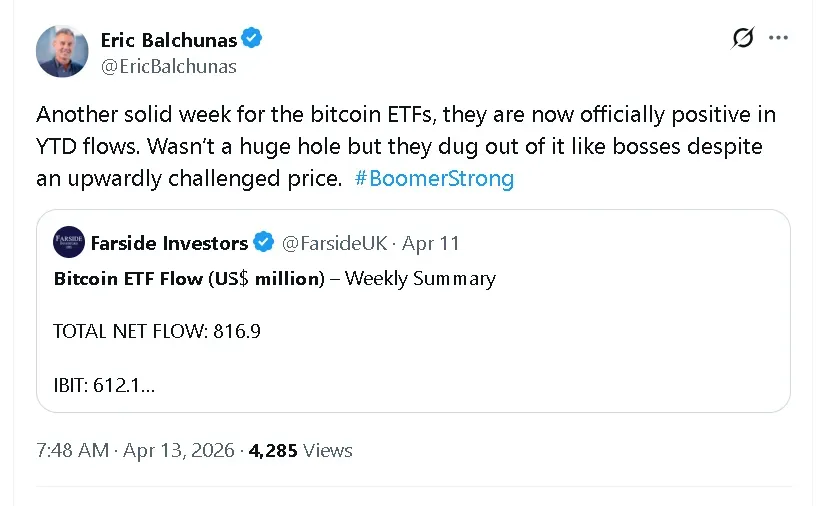Click Eric Balchunas' profile avatar
Viewport: 825px width, 506px height.
[62, 51]
